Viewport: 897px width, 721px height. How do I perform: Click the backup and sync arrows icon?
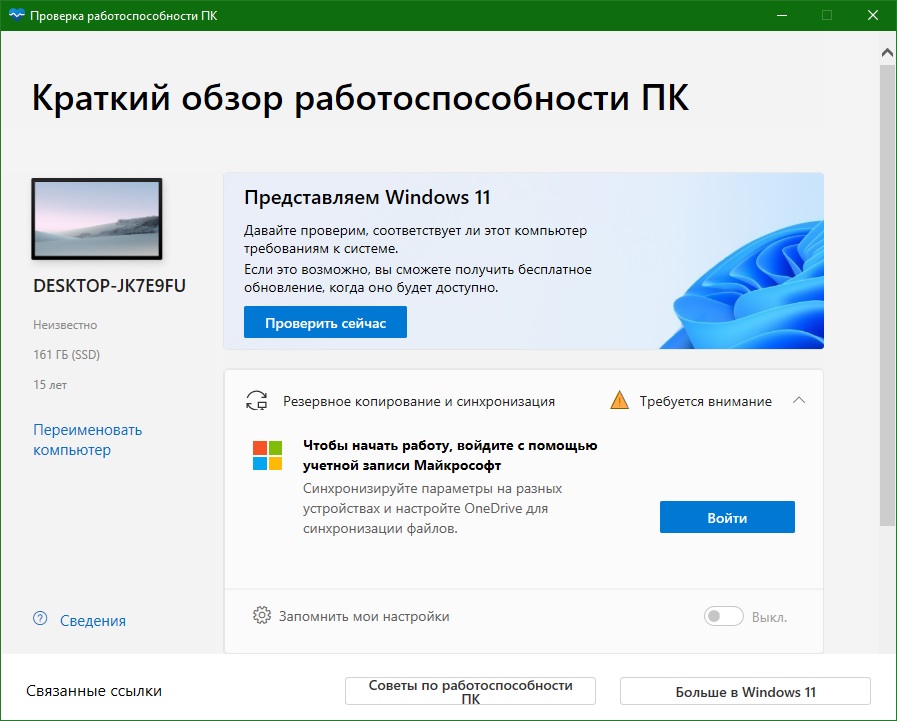(x=257, y=401)
